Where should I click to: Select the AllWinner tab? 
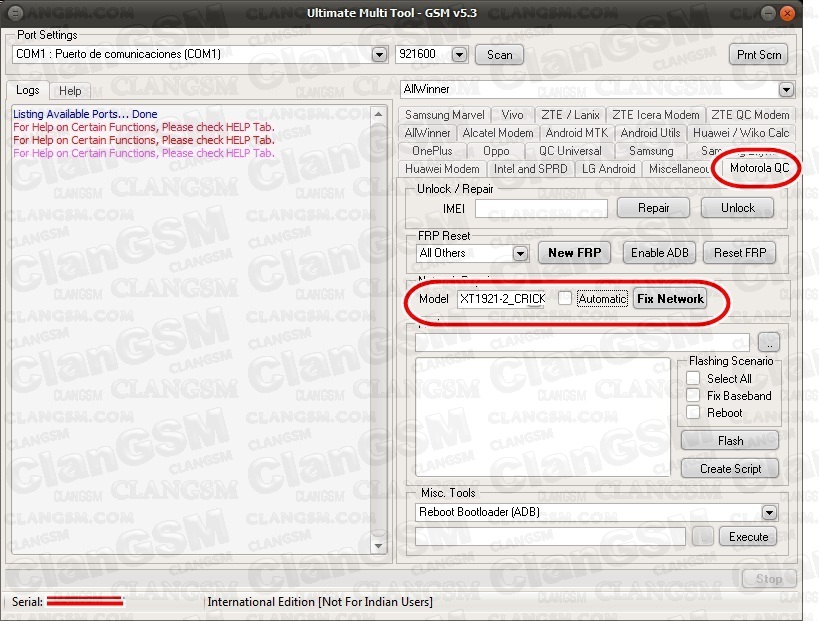tap(427, 133)
